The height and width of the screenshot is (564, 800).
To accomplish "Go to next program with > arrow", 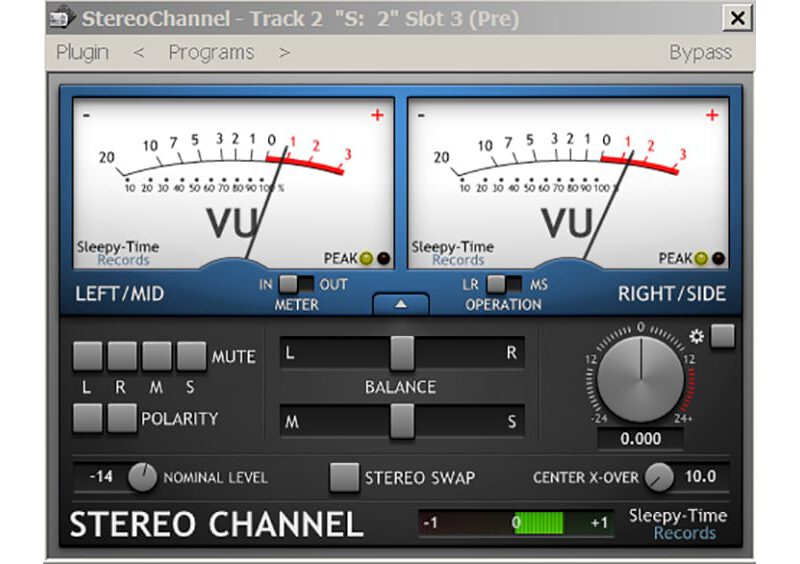I will 284,53.
